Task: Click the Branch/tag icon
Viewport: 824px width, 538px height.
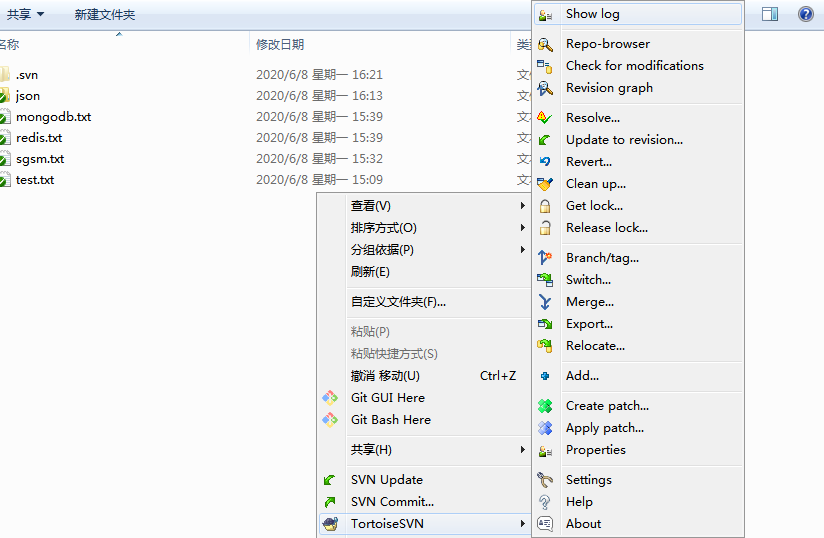Action: (545, 258)
